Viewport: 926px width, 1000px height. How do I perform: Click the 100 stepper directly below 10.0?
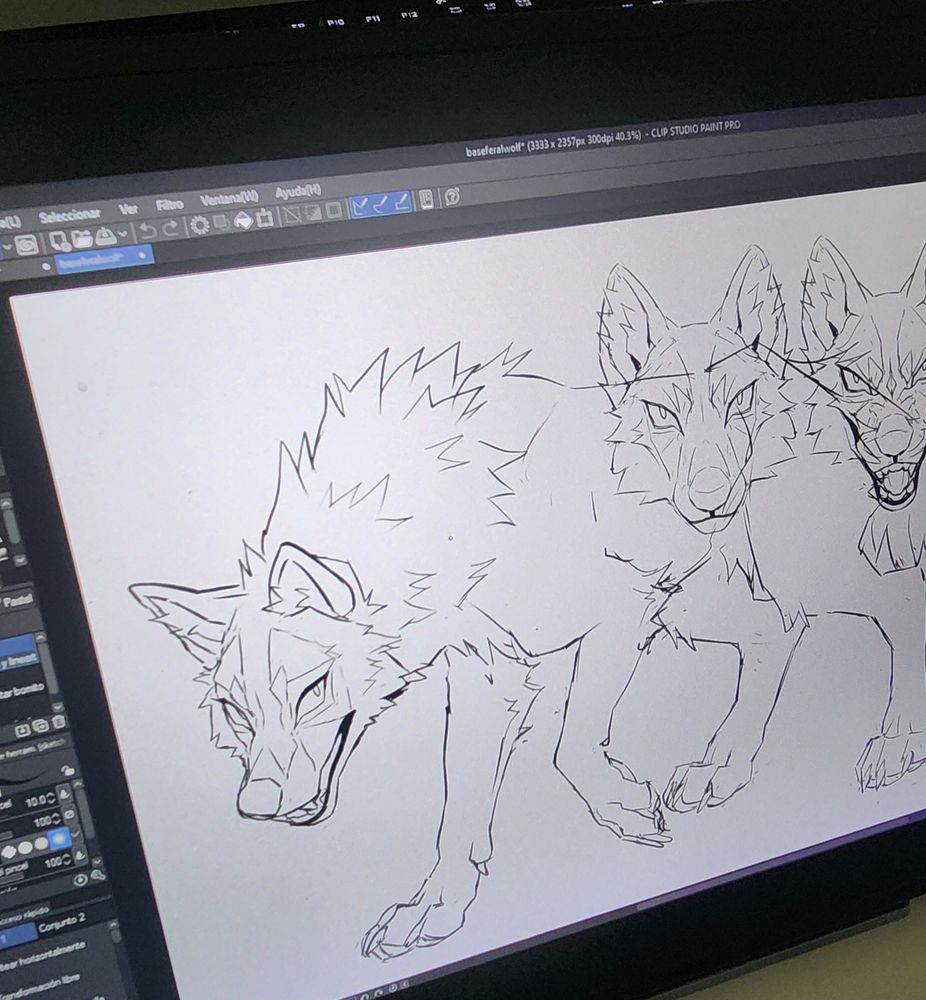[x=56, y=820]
